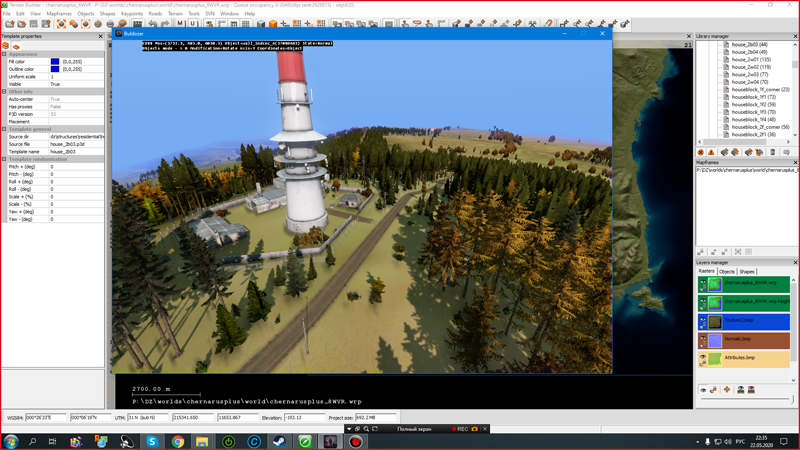Toggle visibility of first chernarusplus wrp layer
Viewport: 800px width, 450px height.
[703, 284]
